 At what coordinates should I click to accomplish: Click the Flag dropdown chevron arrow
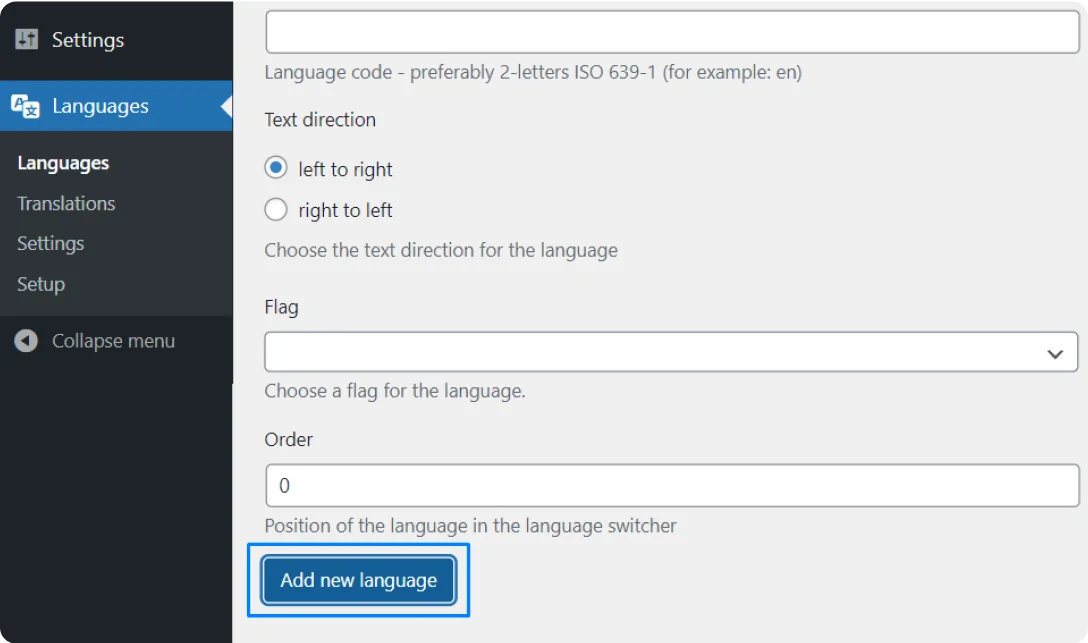(1055, 352)
